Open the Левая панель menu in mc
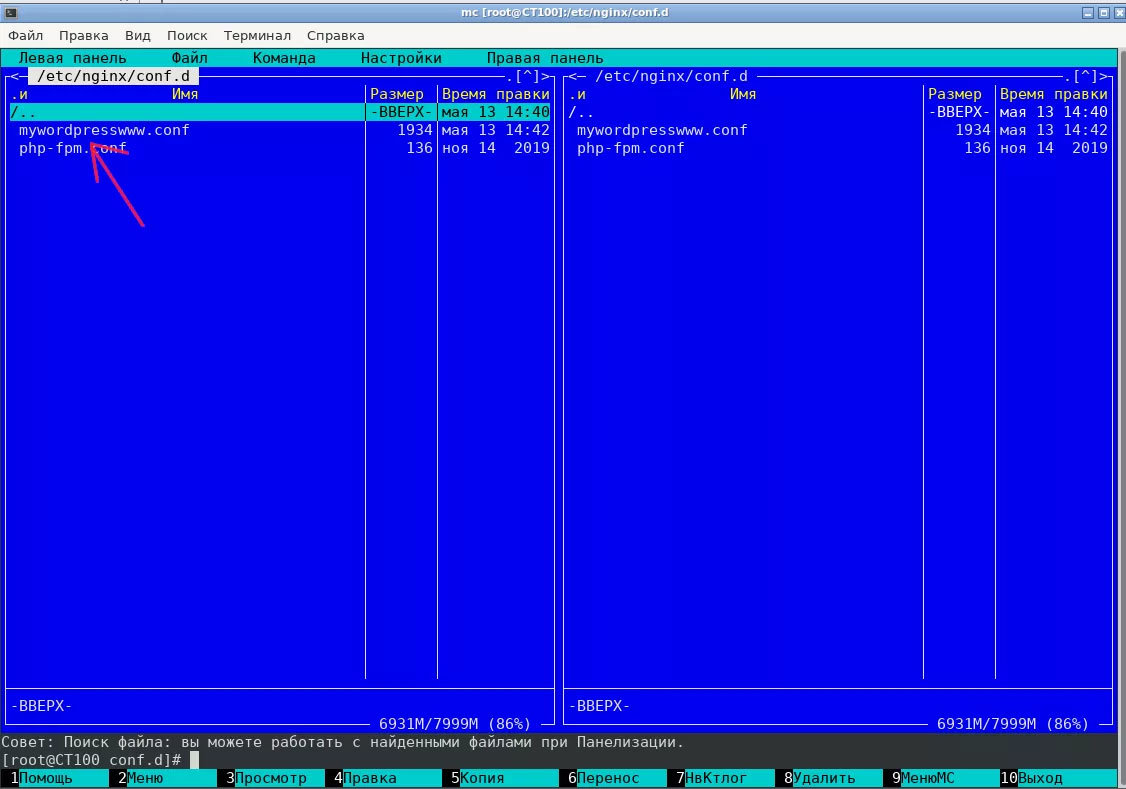Image resolution: width=1126 pixels, height=789 pixels. 72,58
